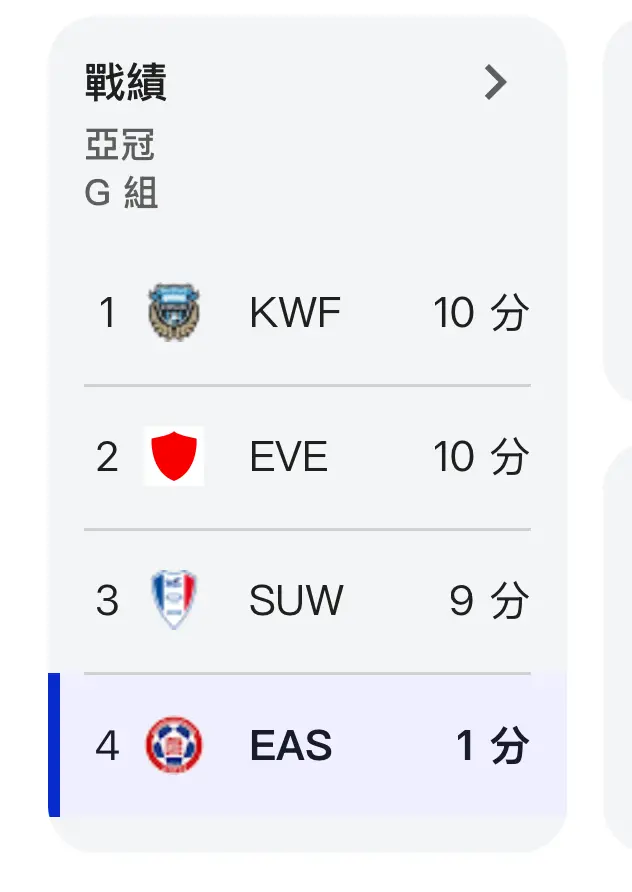Click KWF's 10 分 points value
Viewport: 632px width, 892px height.
[x=481, y=312]
